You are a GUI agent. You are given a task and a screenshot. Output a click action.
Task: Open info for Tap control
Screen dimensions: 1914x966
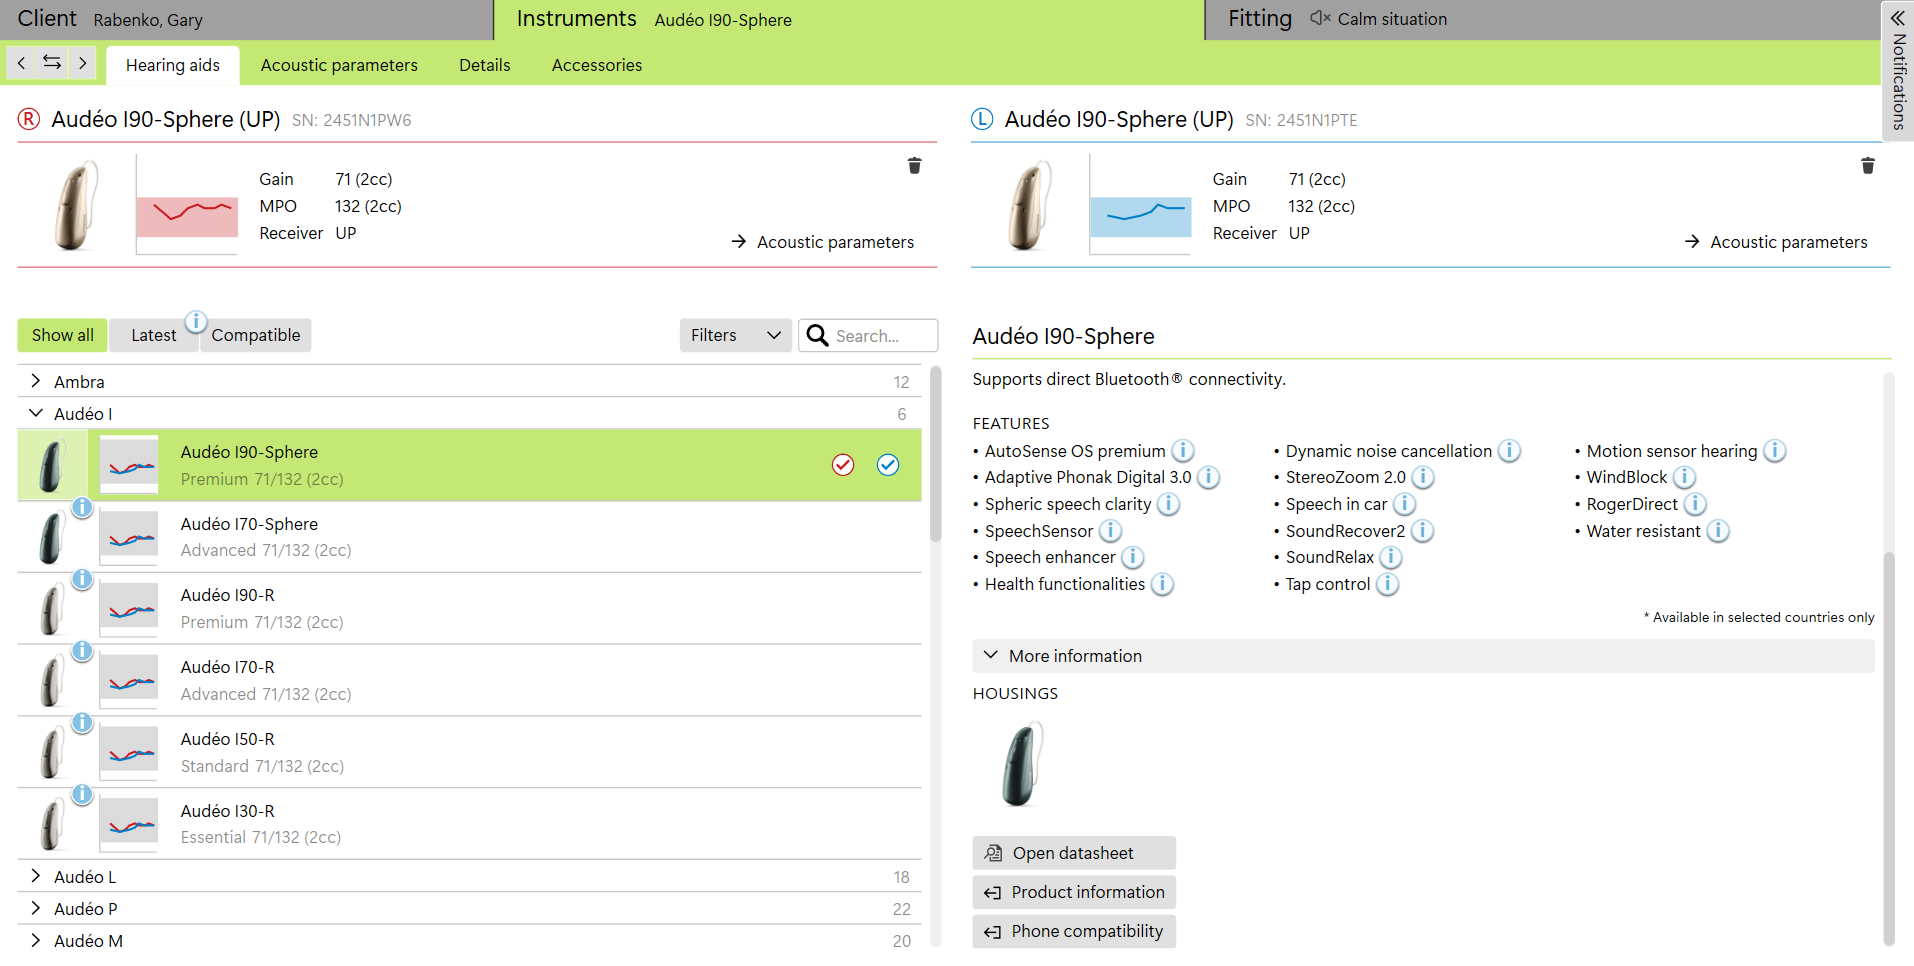pos(1387,584)
